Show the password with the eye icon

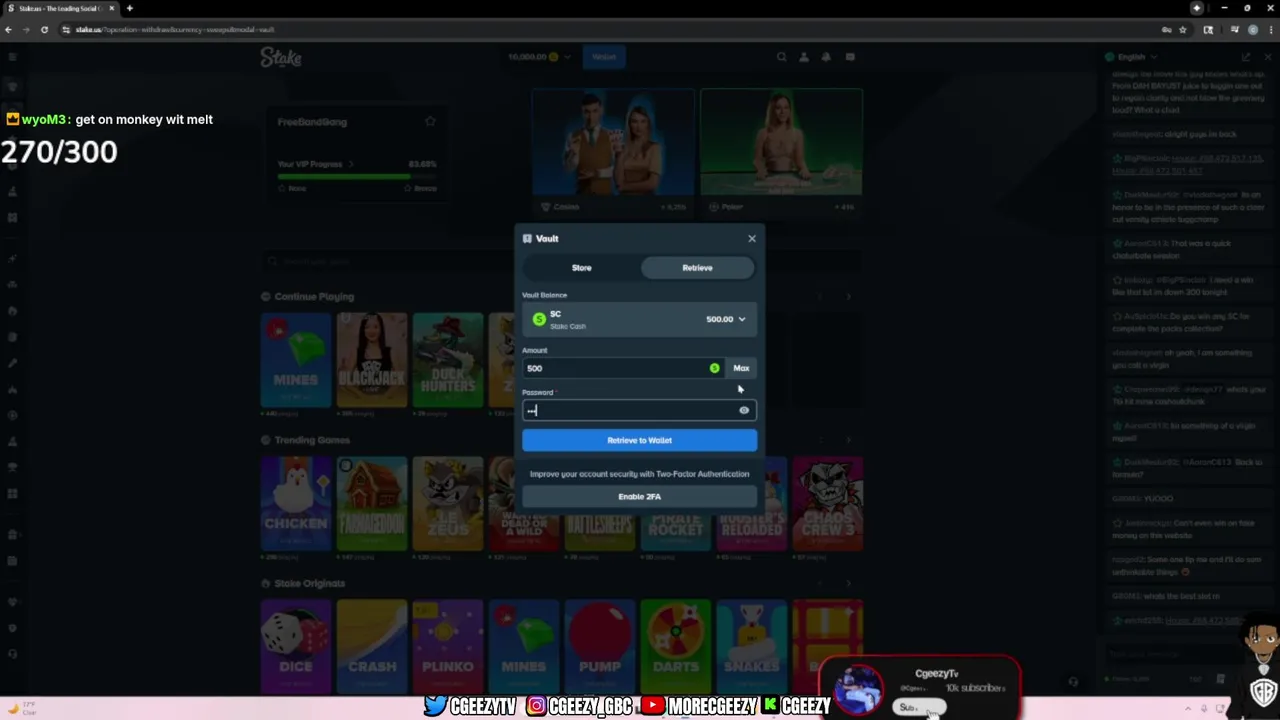(x=744, y=410)
